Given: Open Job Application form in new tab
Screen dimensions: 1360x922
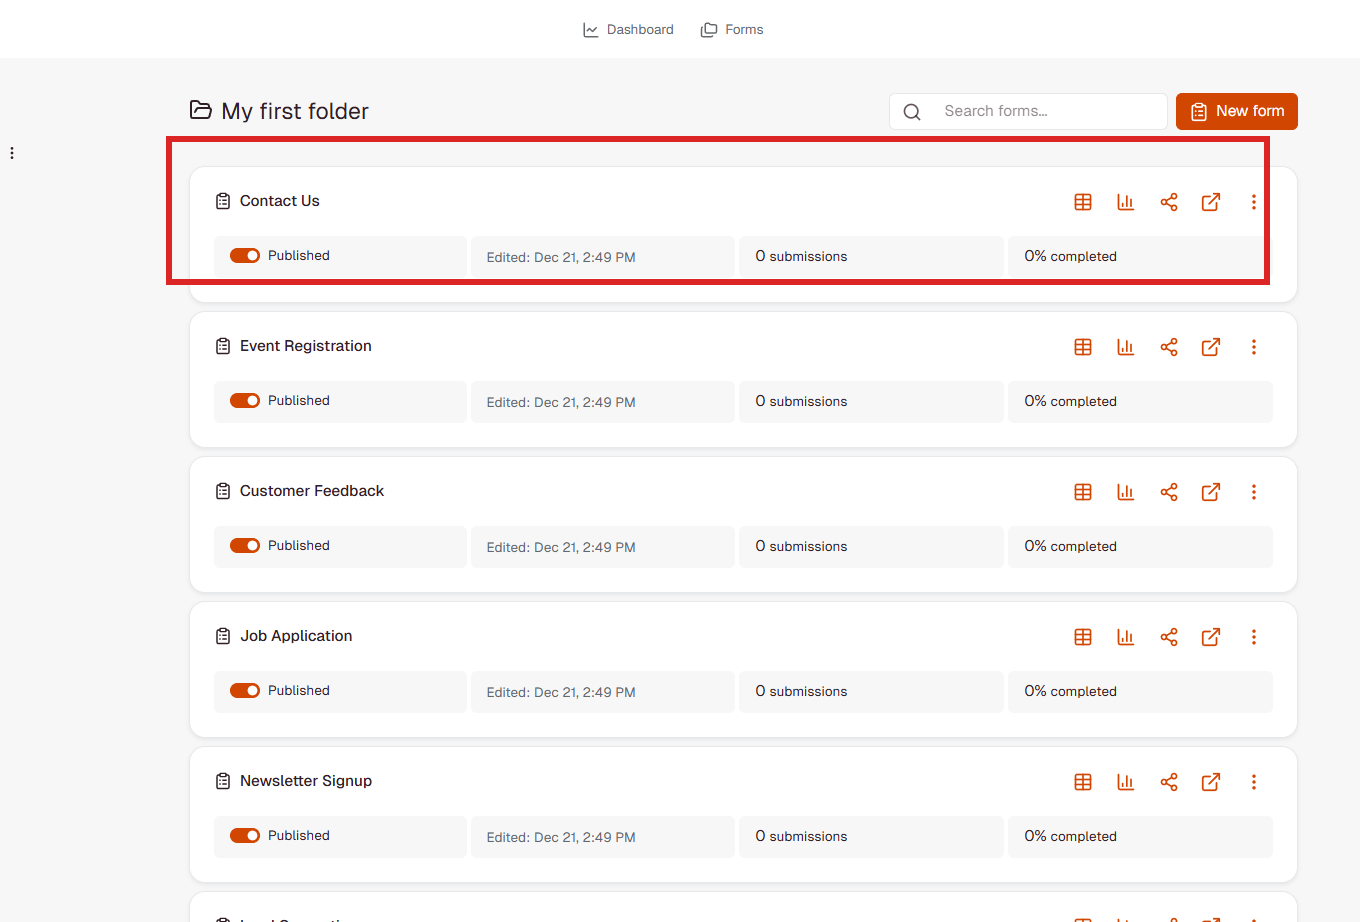Looking at the screenshot, I should (x=1211, y=637).
